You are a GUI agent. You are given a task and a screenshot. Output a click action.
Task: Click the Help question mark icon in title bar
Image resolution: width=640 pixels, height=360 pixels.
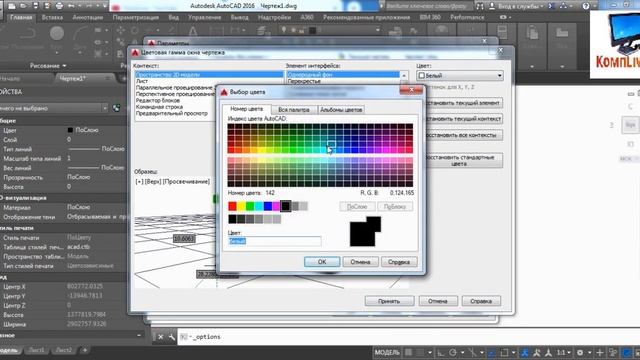click(x=586, y=6)
